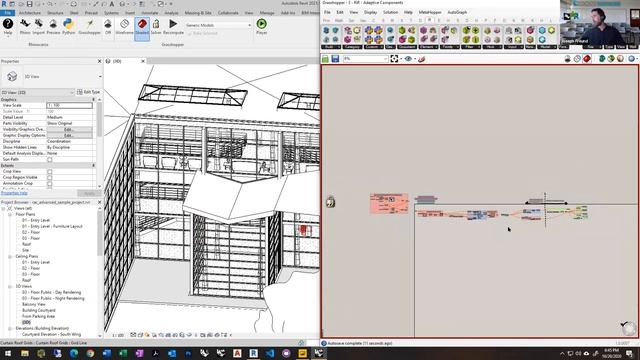Click the Edit Type button
This screenshot has width=640, height=360.
pyautogui.click(x=88, y=92)
